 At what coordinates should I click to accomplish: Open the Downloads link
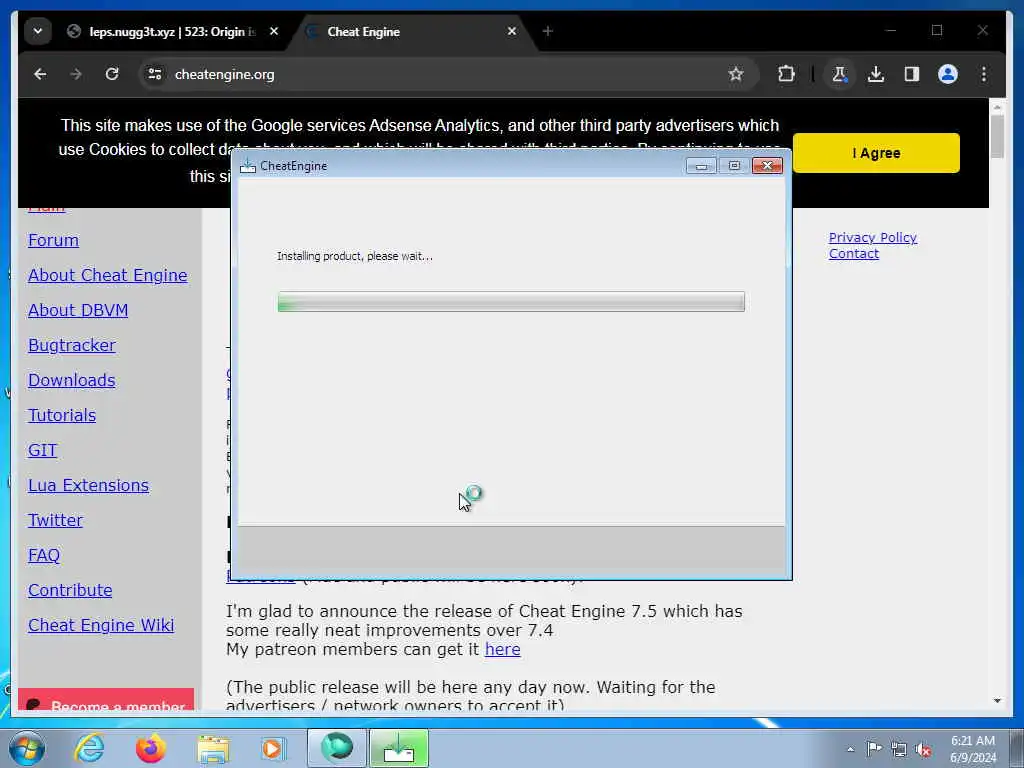point(72,380)
